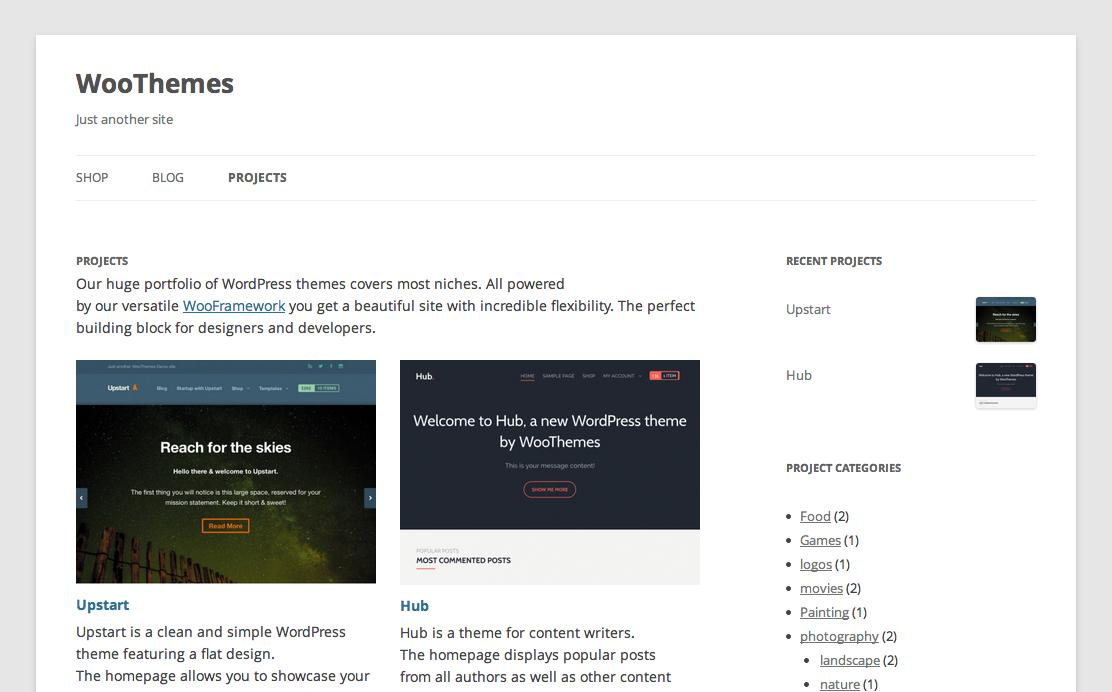Open the Hub project screenshot

[550, 472]
